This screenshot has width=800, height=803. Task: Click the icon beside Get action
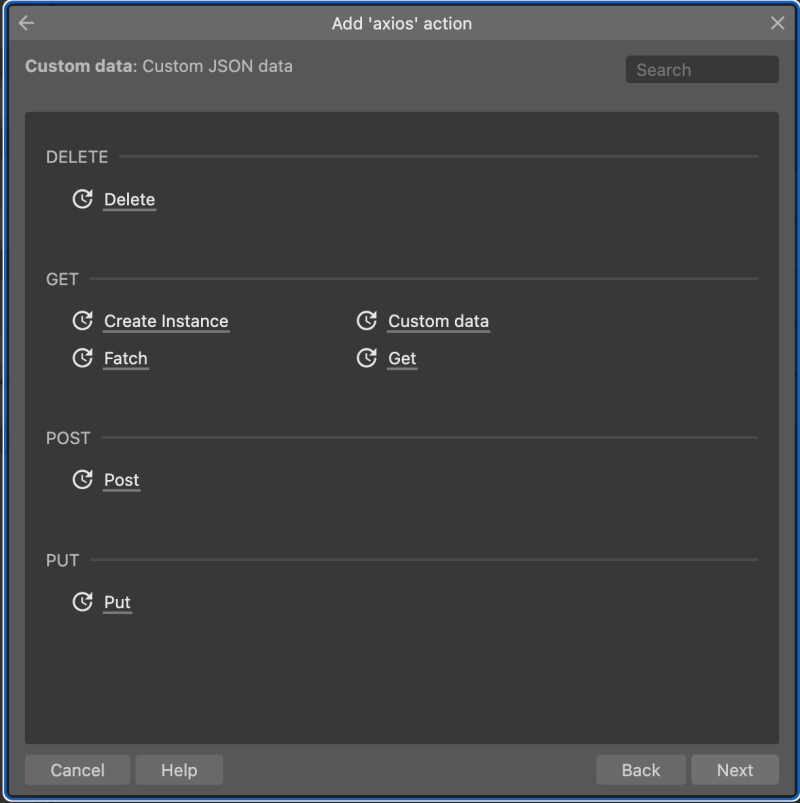tap(367, 357)
